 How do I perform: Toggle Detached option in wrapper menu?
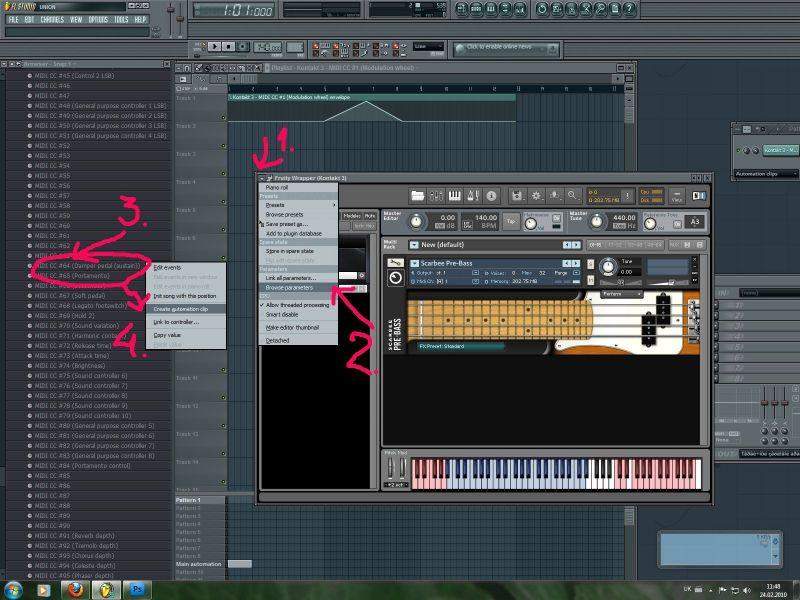click(277, 339)
